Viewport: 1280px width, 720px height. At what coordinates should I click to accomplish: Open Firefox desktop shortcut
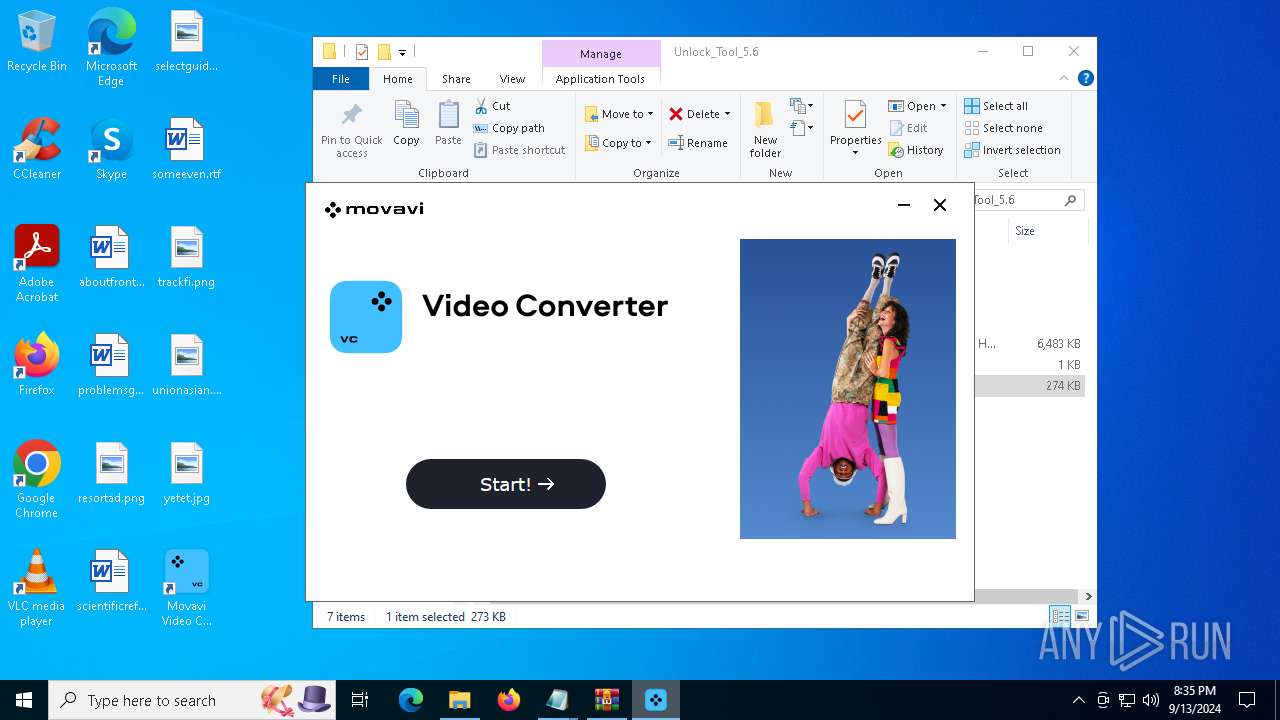click(37, 365)
